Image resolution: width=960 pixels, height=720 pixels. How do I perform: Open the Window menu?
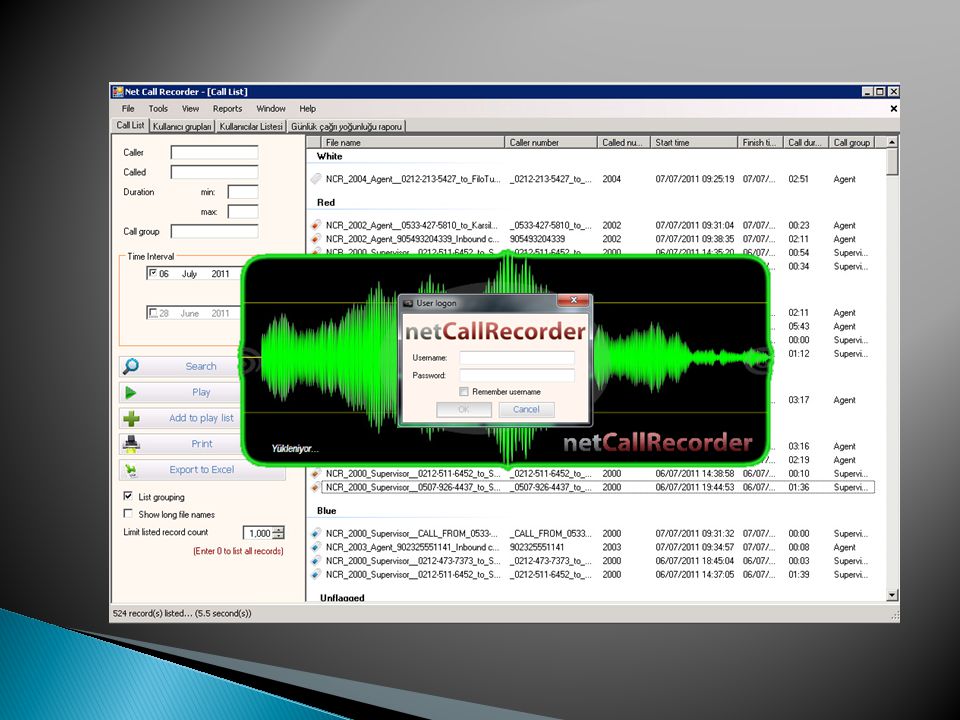[271, 108]
